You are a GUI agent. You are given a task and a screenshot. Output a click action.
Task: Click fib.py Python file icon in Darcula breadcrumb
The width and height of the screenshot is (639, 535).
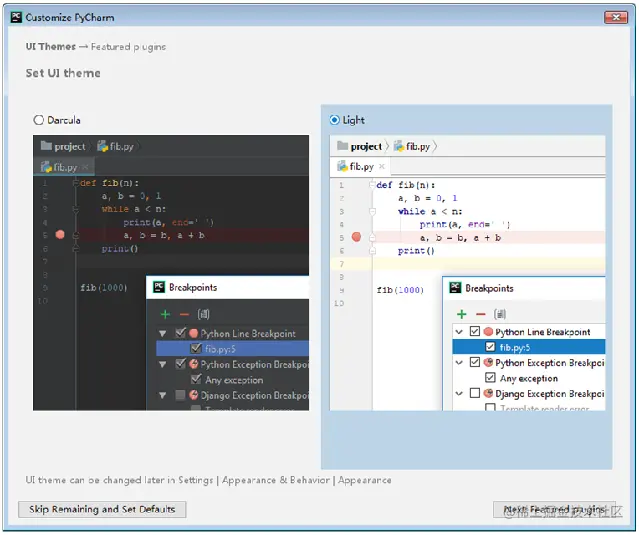coord(102,146)
